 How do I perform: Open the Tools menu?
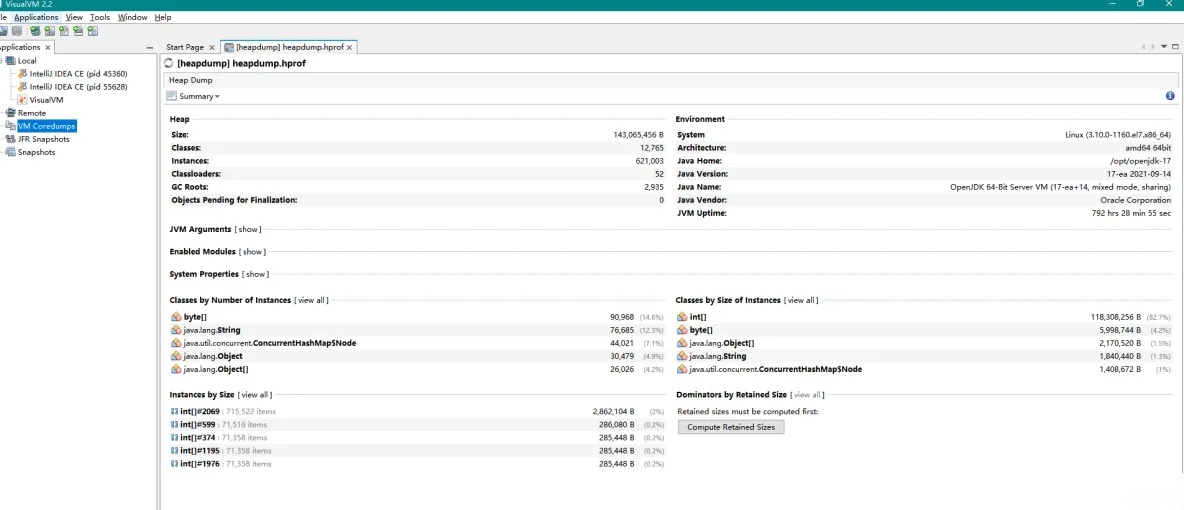click(x=100, y=17)
